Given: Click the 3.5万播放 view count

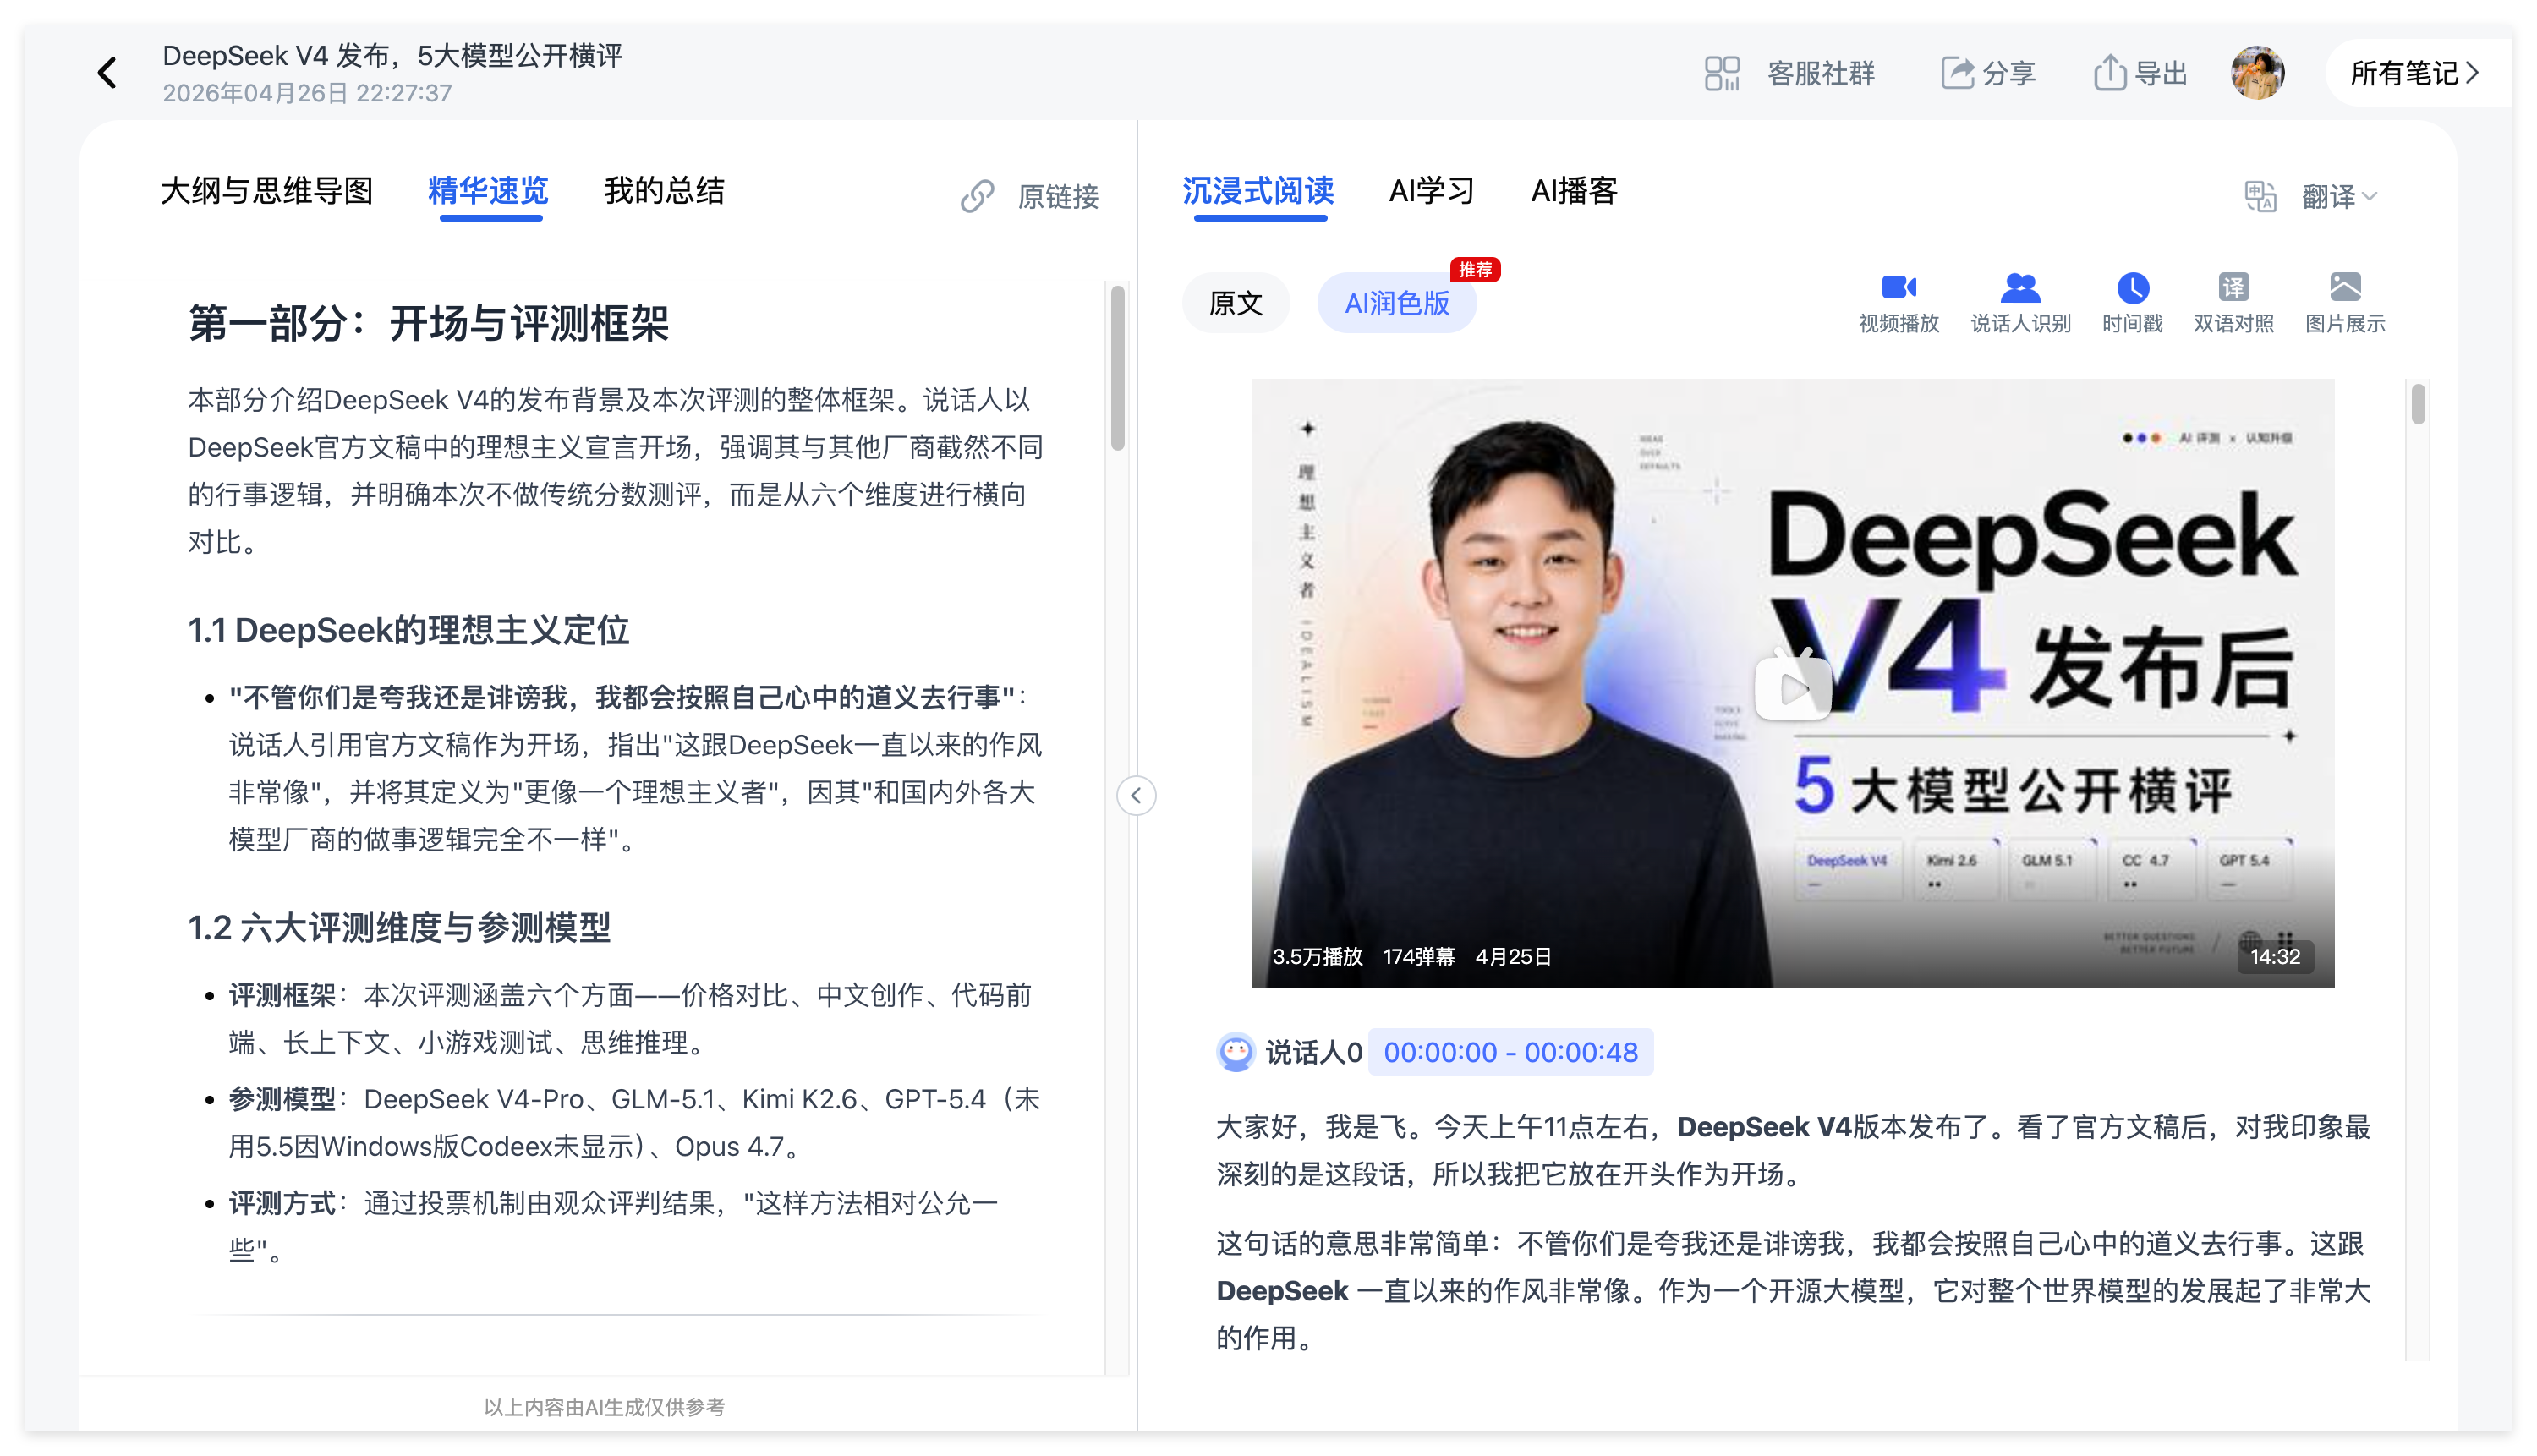Looking at the screenshot, I should [1317, 957].
